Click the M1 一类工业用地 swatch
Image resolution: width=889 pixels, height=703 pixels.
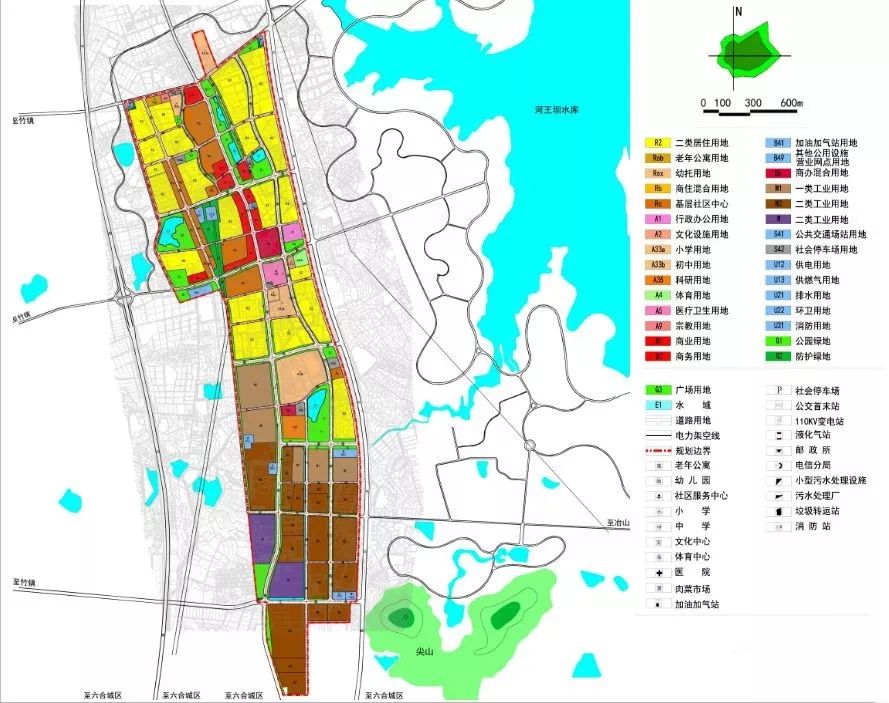tap(779, 189)
